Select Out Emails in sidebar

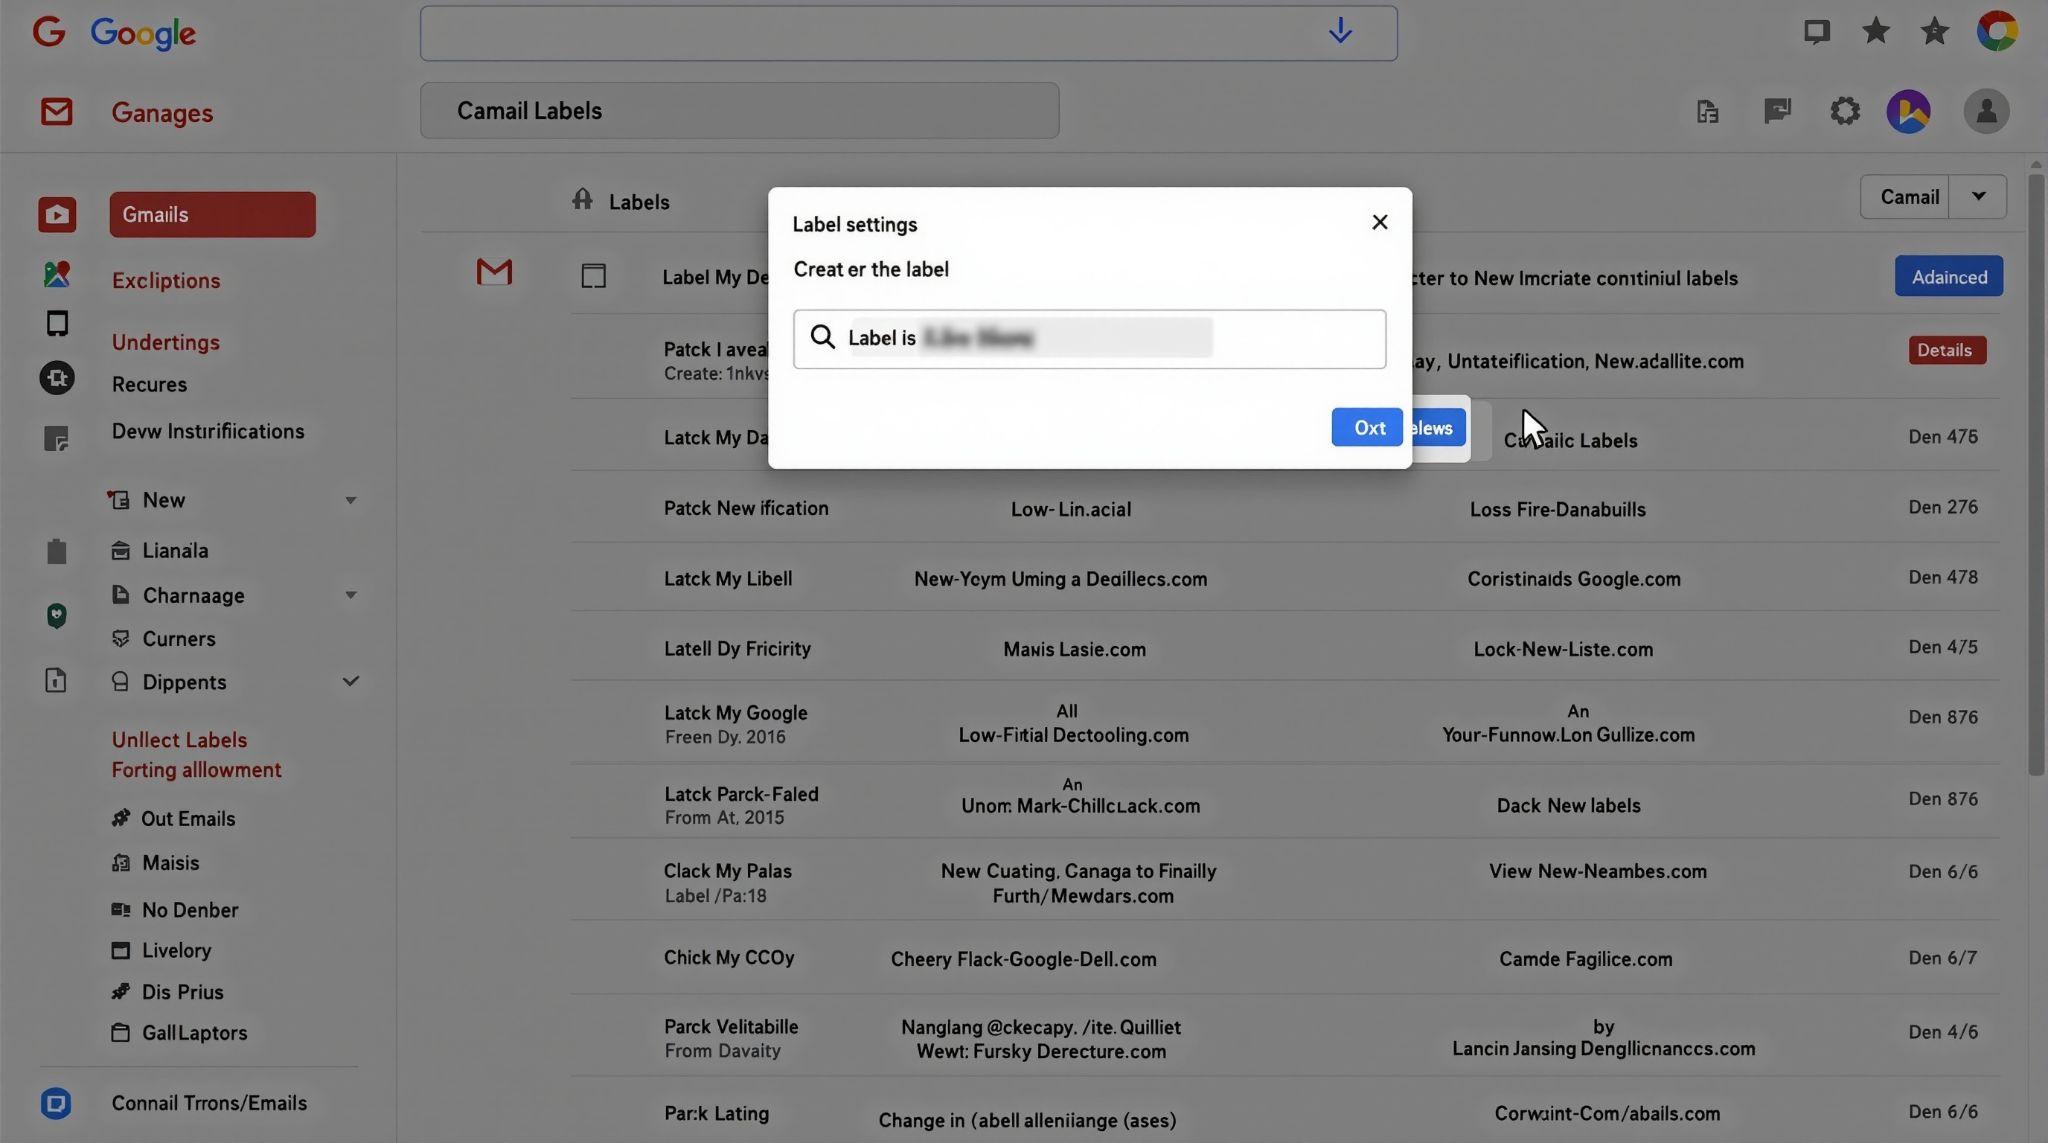tap(187, 818)
